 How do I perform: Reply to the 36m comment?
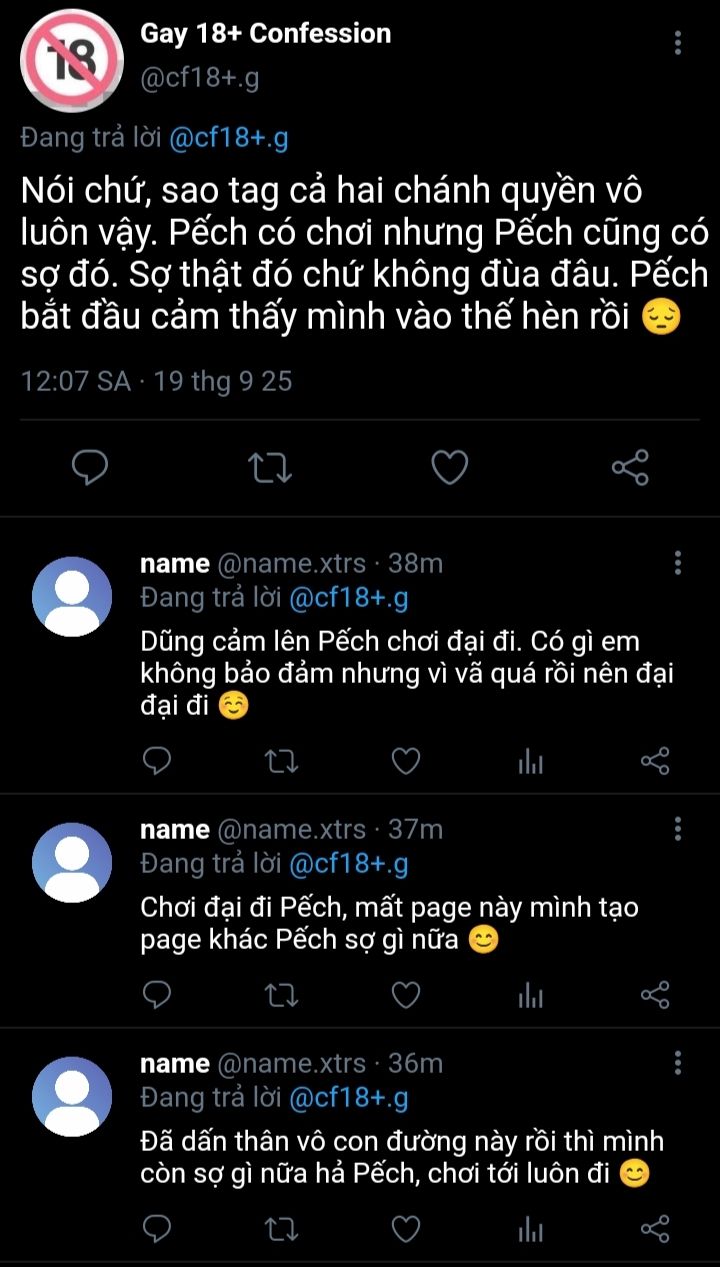pos(157,1229)
